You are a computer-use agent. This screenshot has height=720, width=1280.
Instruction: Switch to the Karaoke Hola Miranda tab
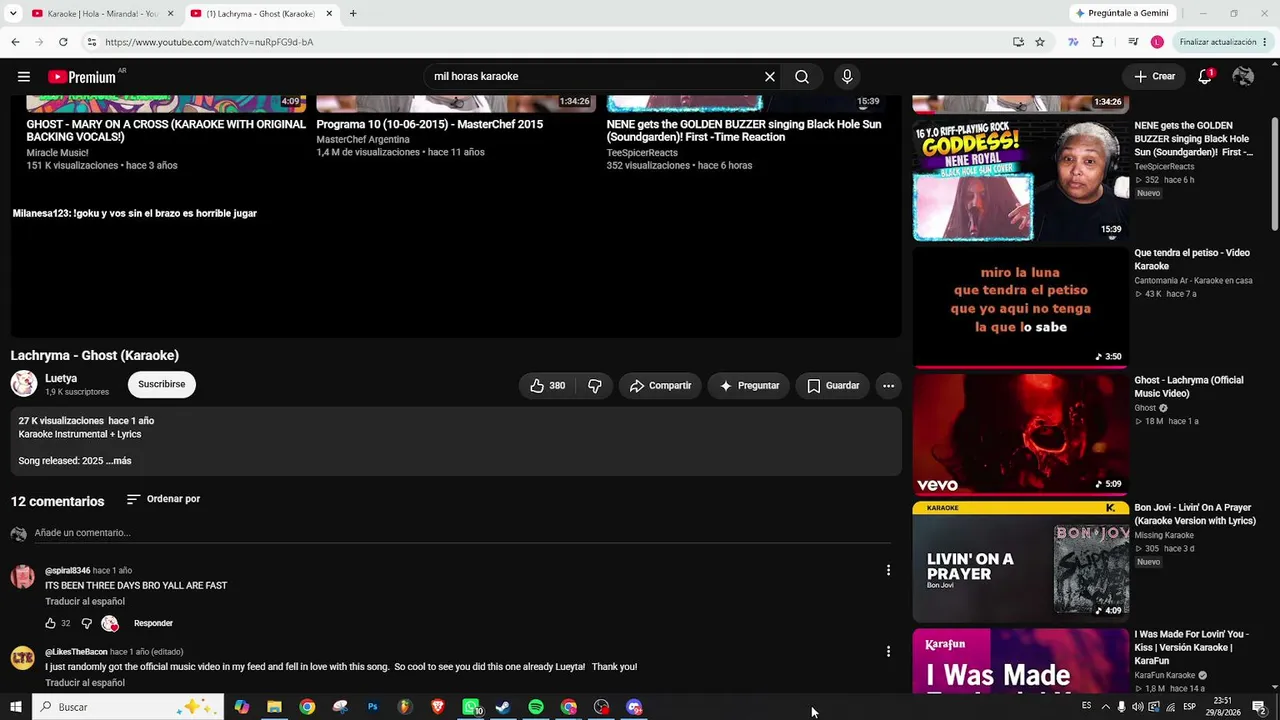point(102,14)
